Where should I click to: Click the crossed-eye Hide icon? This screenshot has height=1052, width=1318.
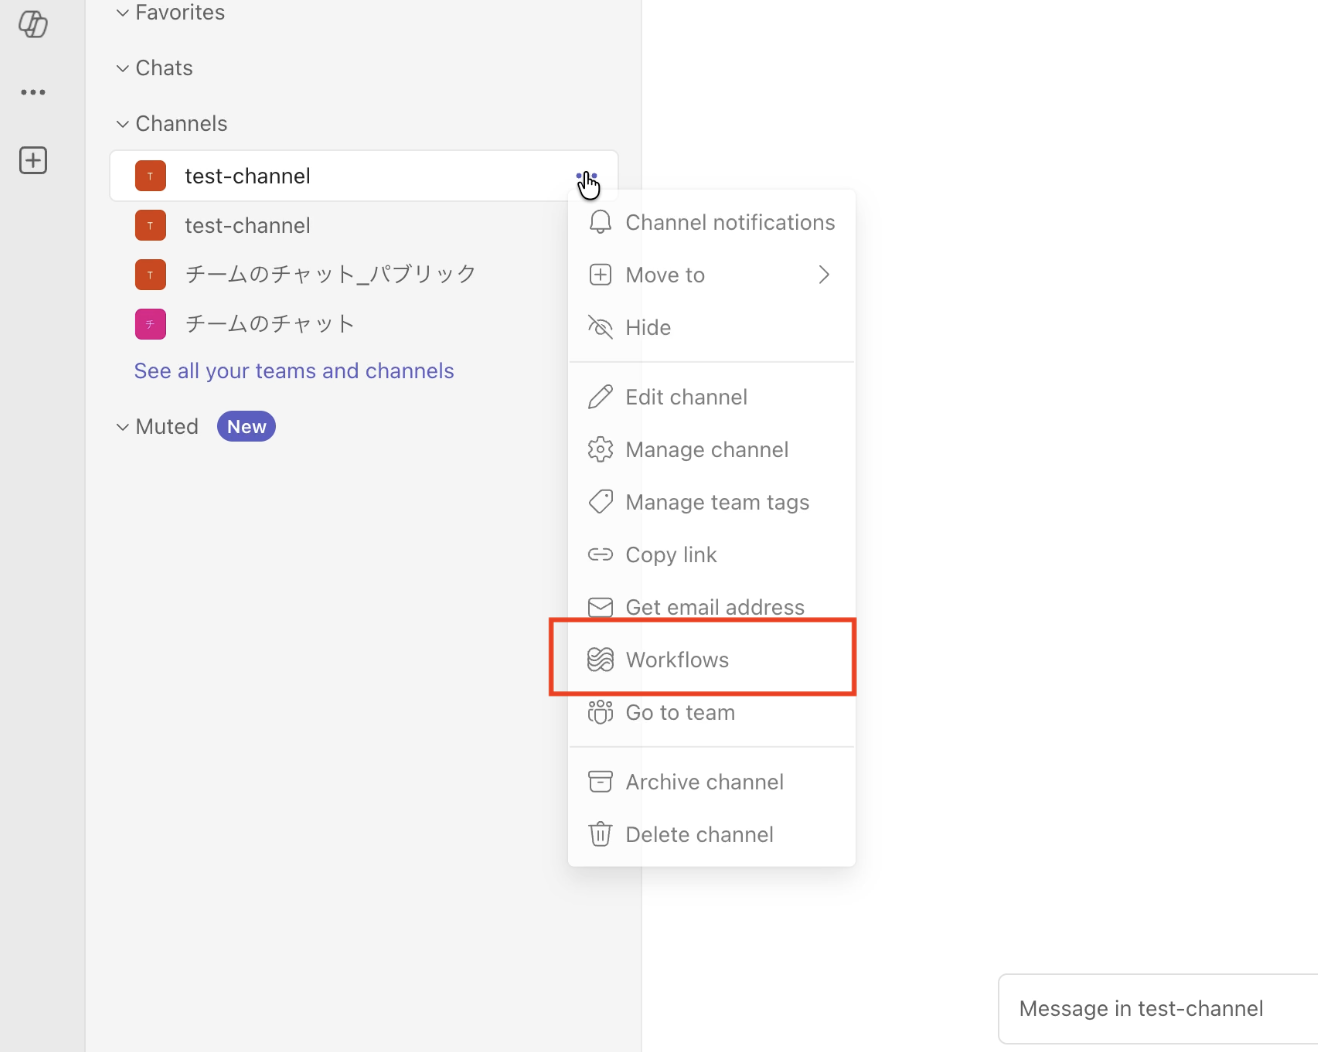[600, 327]
